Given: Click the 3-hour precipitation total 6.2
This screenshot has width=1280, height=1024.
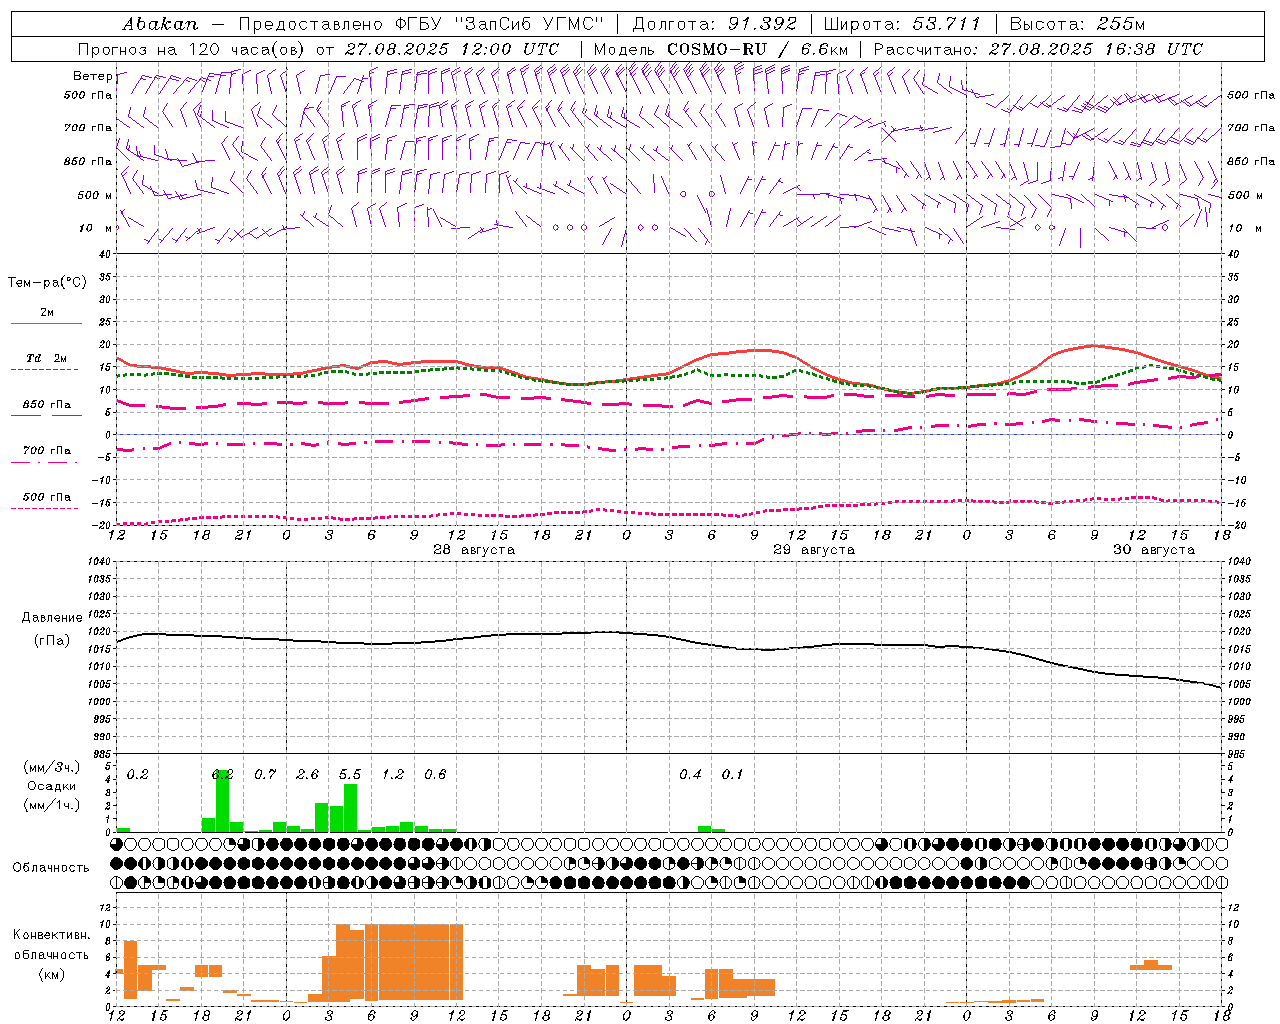Looking at the screenshot, I should [x=222, y=775].
